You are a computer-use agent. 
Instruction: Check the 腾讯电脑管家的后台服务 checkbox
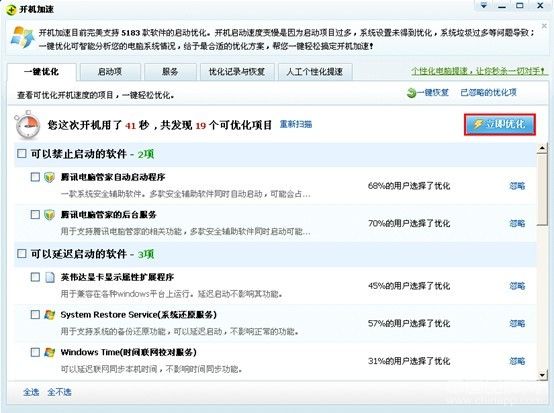[35, 214]
